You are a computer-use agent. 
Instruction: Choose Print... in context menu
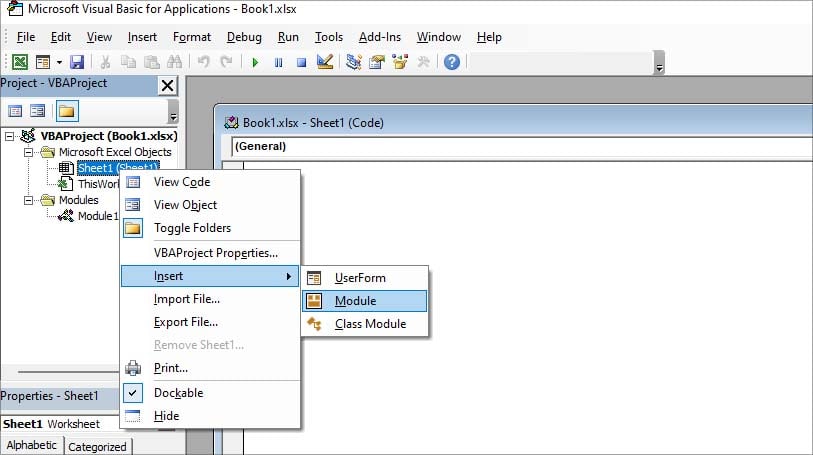pyautogui.click(x=210, y=368)
